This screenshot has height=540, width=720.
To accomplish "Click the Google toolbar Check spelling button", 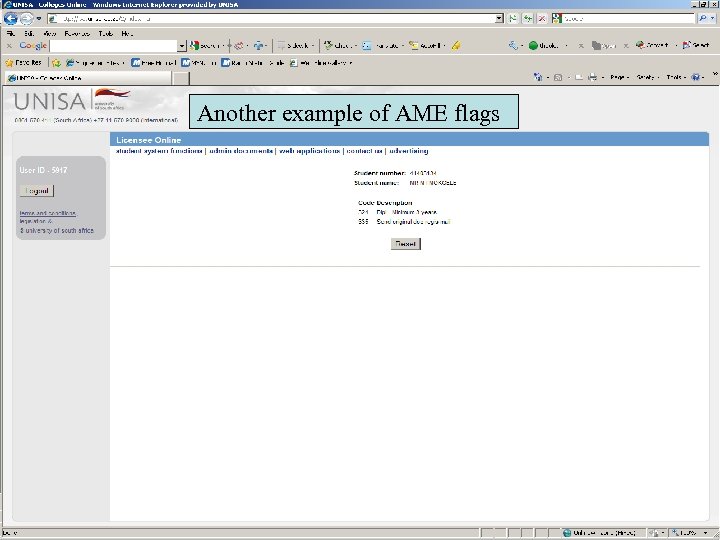I will click(338, 45).
